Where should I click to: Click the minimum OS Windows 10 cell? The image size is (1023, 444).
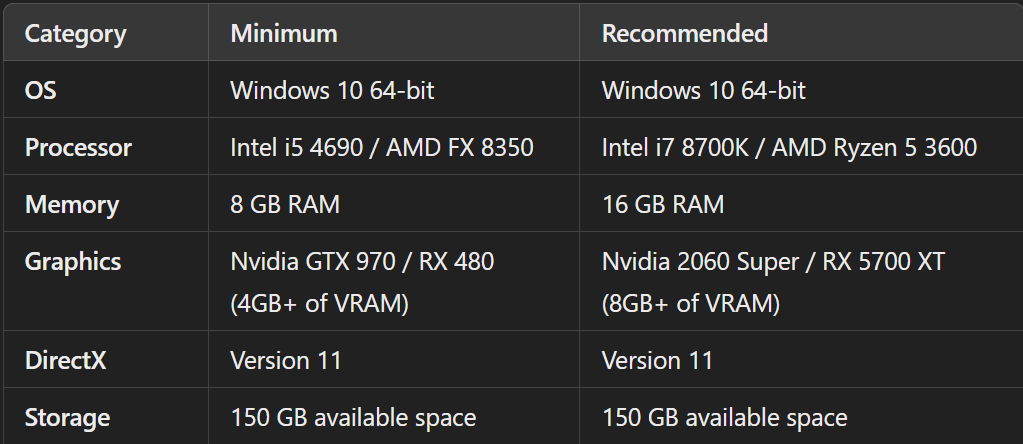(x=332, y=90)
